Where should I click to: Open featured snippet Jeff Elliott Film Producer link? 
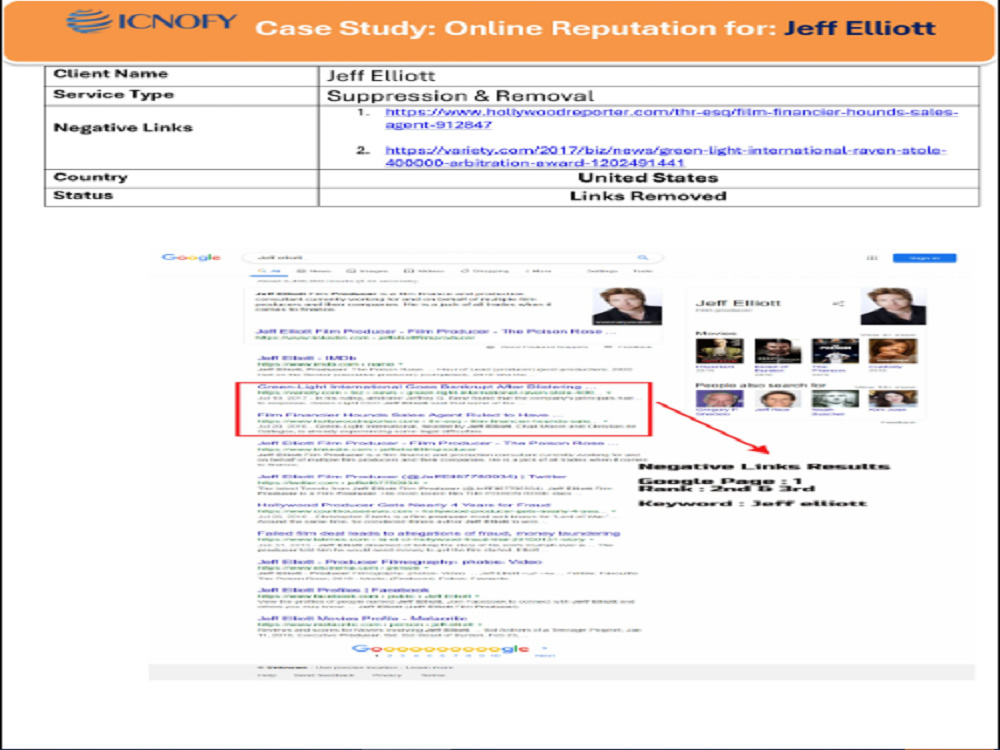(436, 331)
